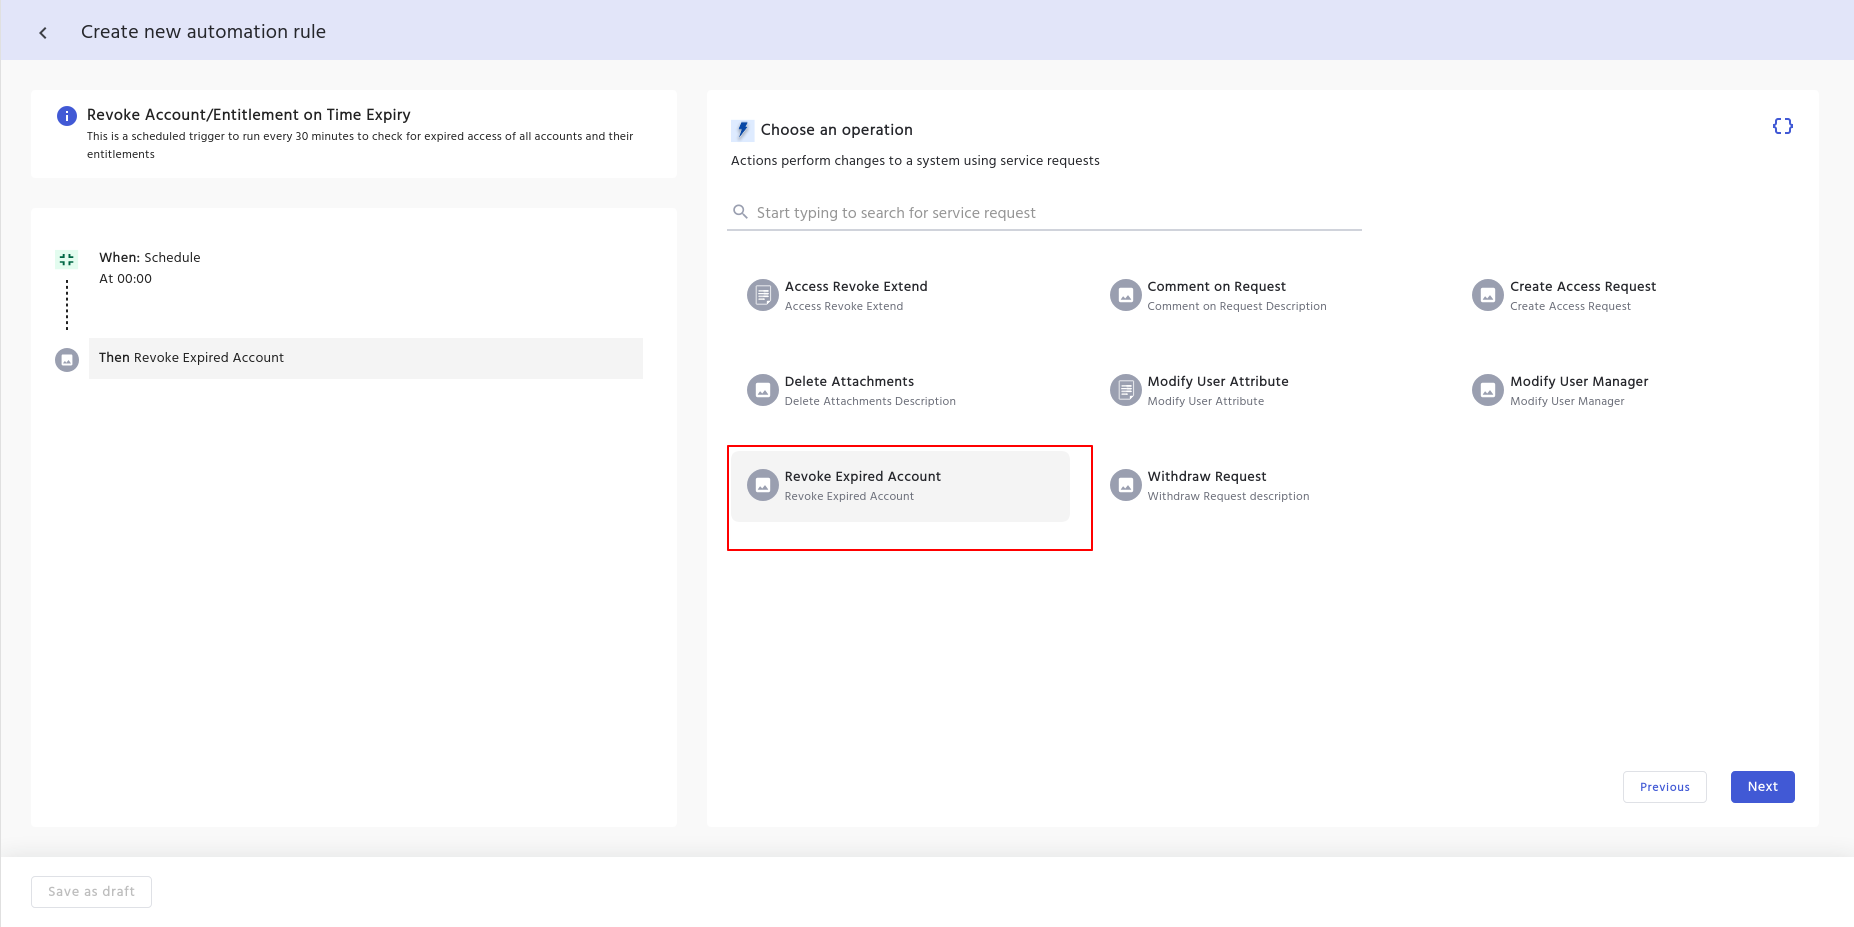Click the Modify User Manager icon
Screen dimensions: 1854x927
click(x=1487, y=390)
